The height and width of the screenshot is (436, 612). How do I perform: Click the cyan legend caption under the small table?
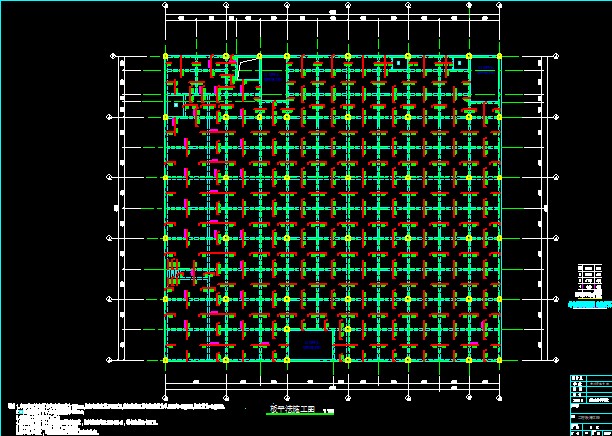point(589,301)
